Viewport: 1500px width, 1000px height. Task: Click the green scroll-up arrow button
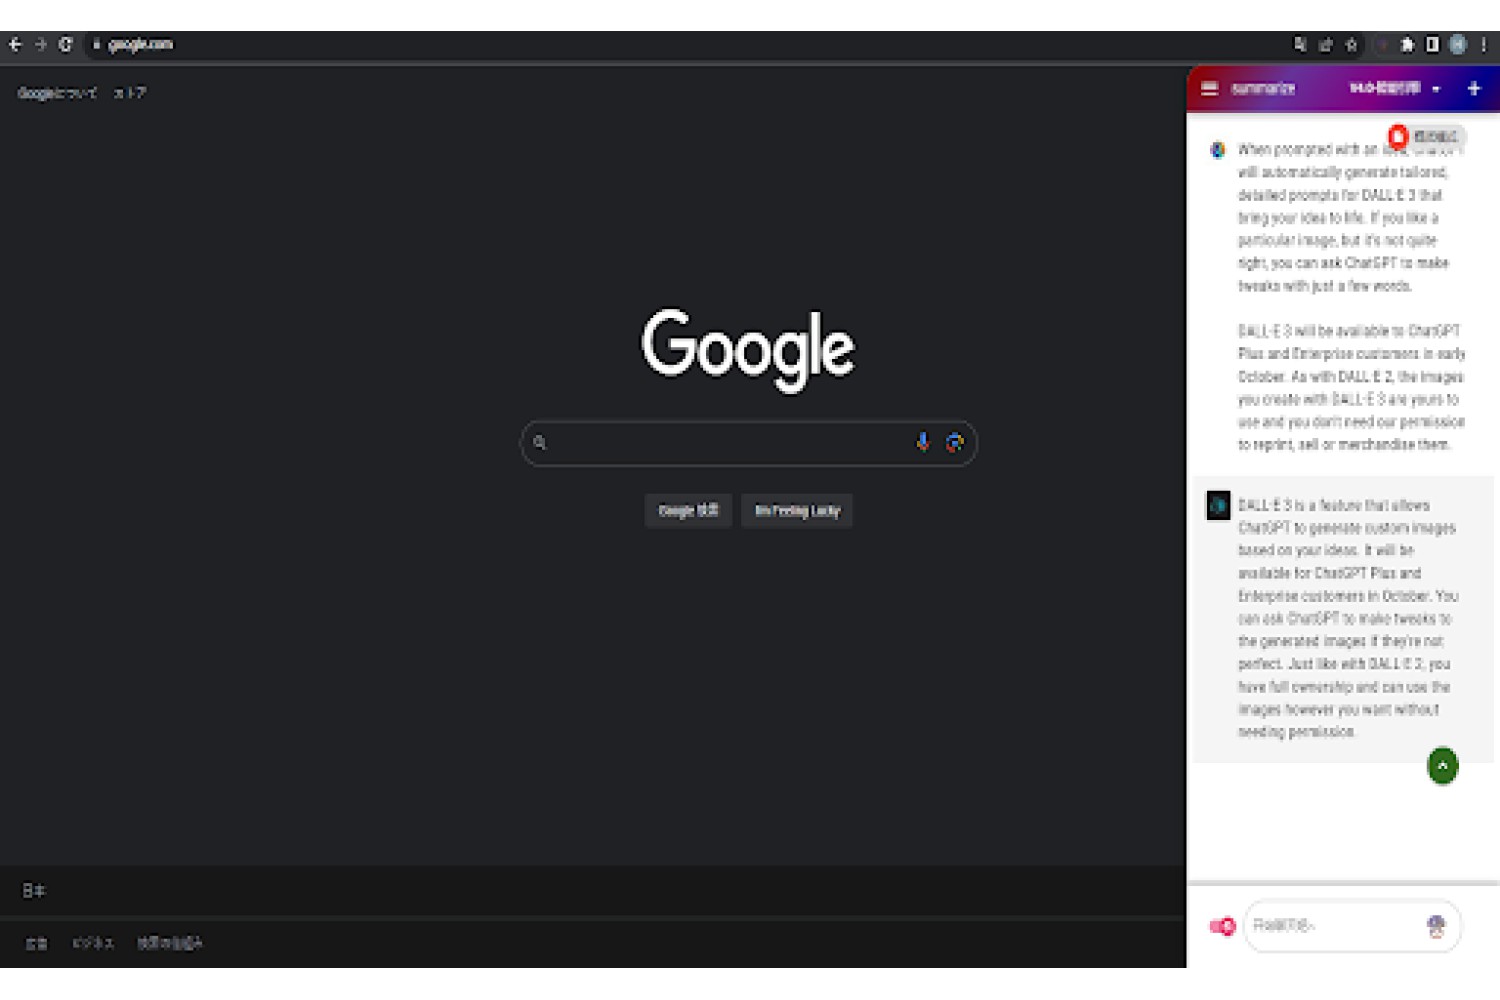[1442, 766]
